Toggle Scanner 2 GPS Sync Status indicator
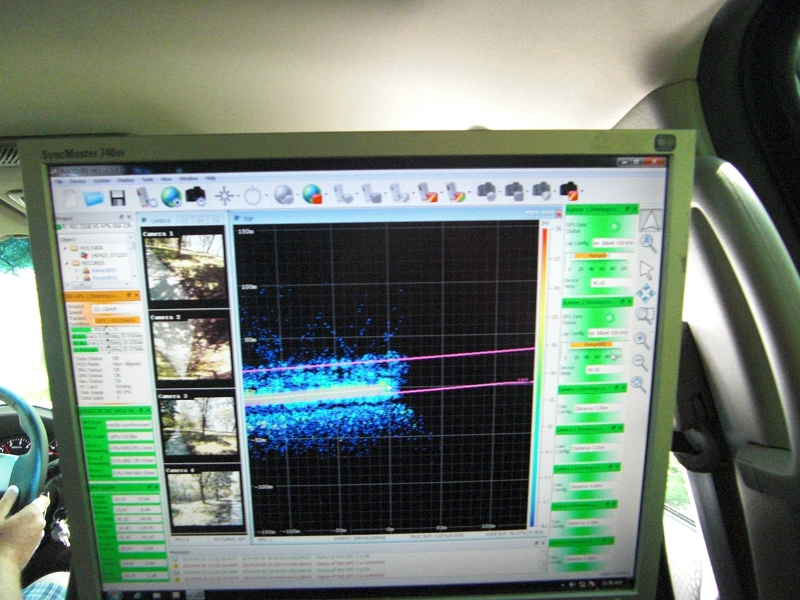800x600 pixels. pyautogui.click(x=609, y=317)
